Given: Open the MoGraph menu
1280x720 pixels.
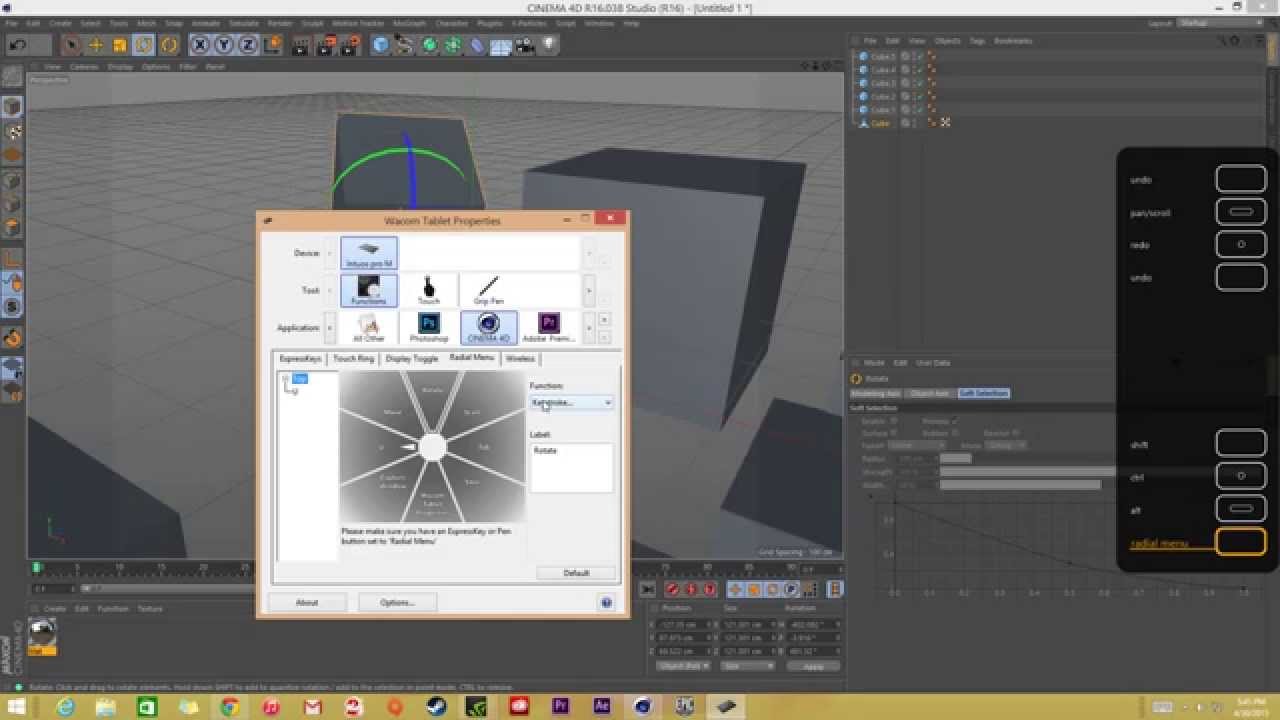Looking at the screenshot, I should coord(409,23).
